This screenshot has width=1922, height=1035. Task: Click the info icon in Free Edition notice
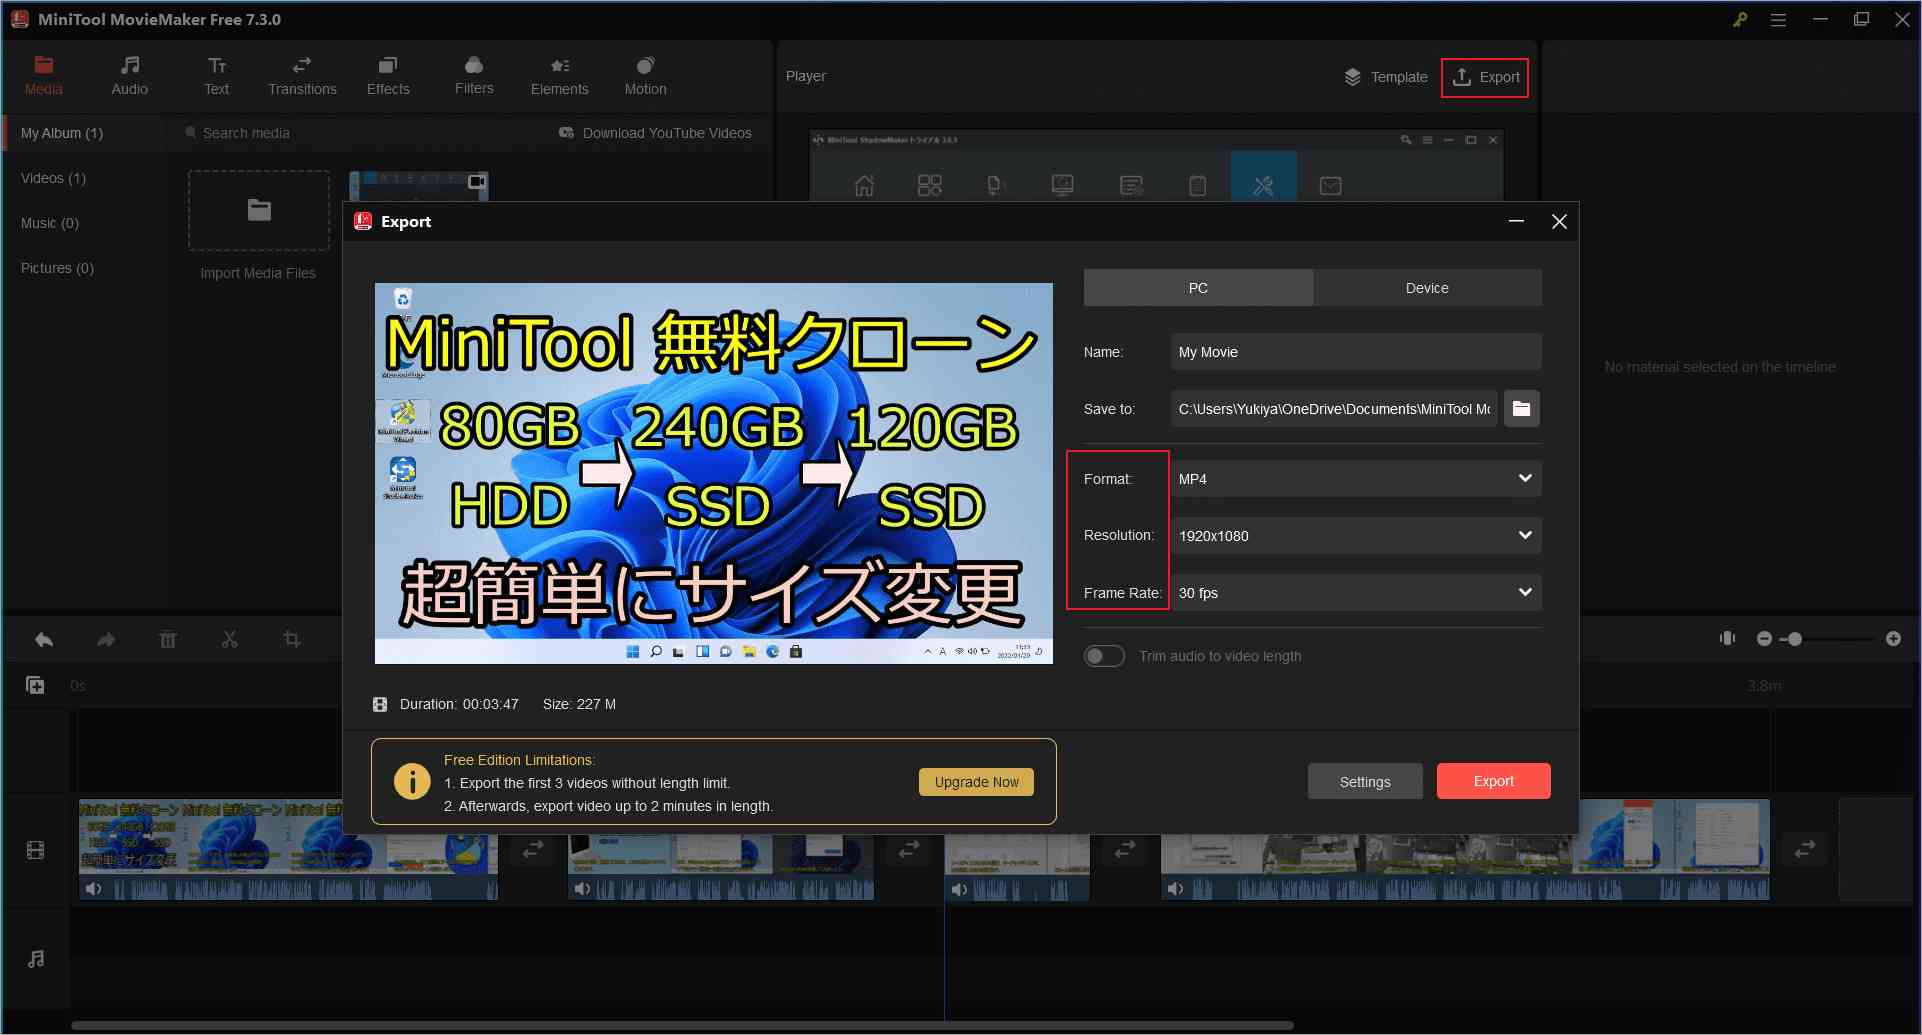tap(412, 781)
